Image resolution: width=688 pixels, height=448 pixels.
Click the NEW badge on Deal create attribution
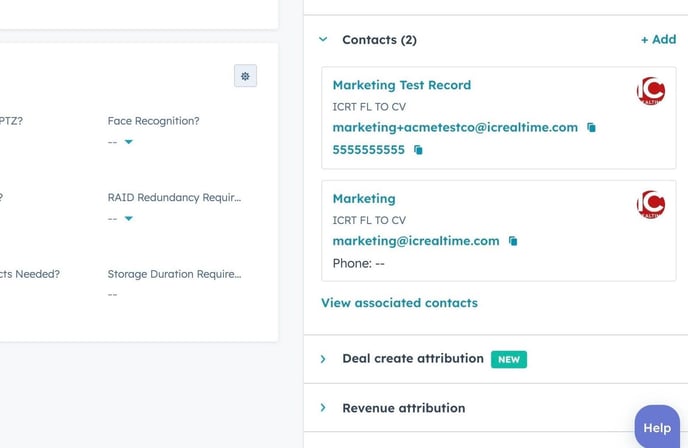[x=509, y=359]
